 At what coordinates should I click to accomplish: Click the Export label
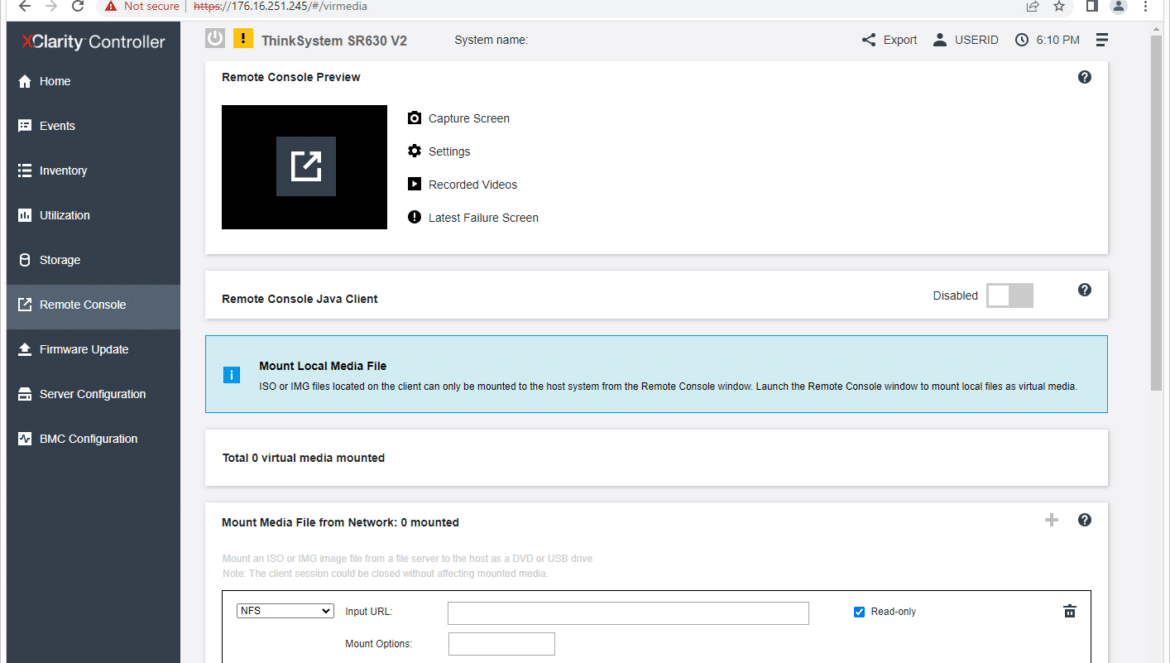(900, 40)
